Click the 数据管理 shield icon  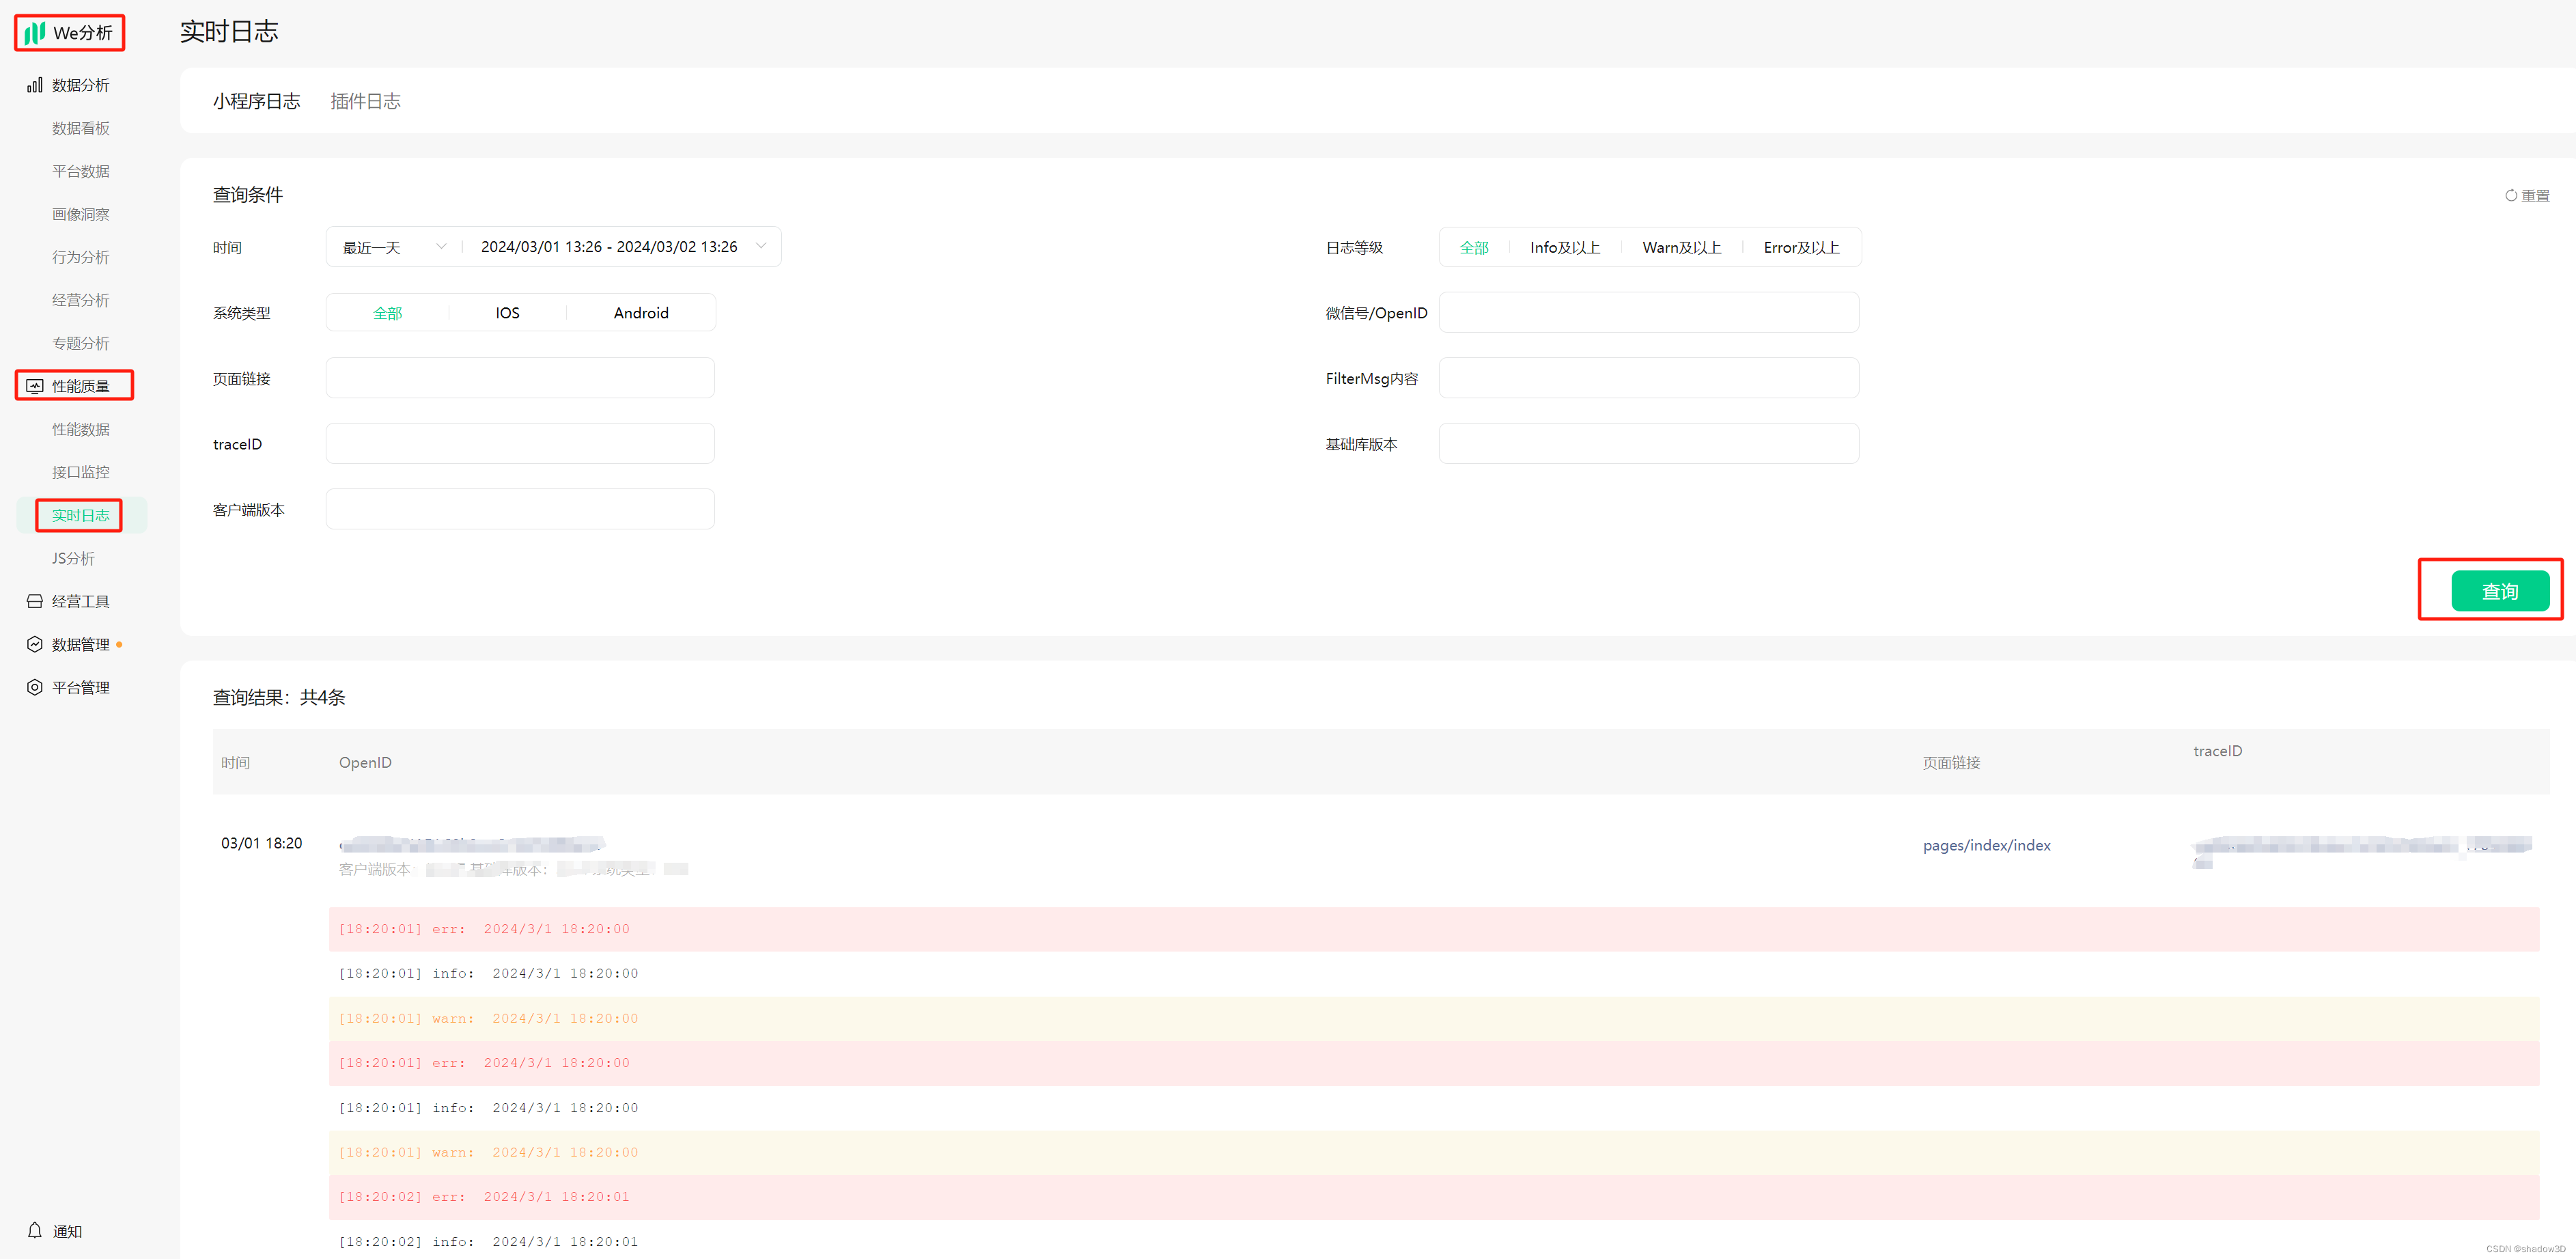[x=35, y=644]
